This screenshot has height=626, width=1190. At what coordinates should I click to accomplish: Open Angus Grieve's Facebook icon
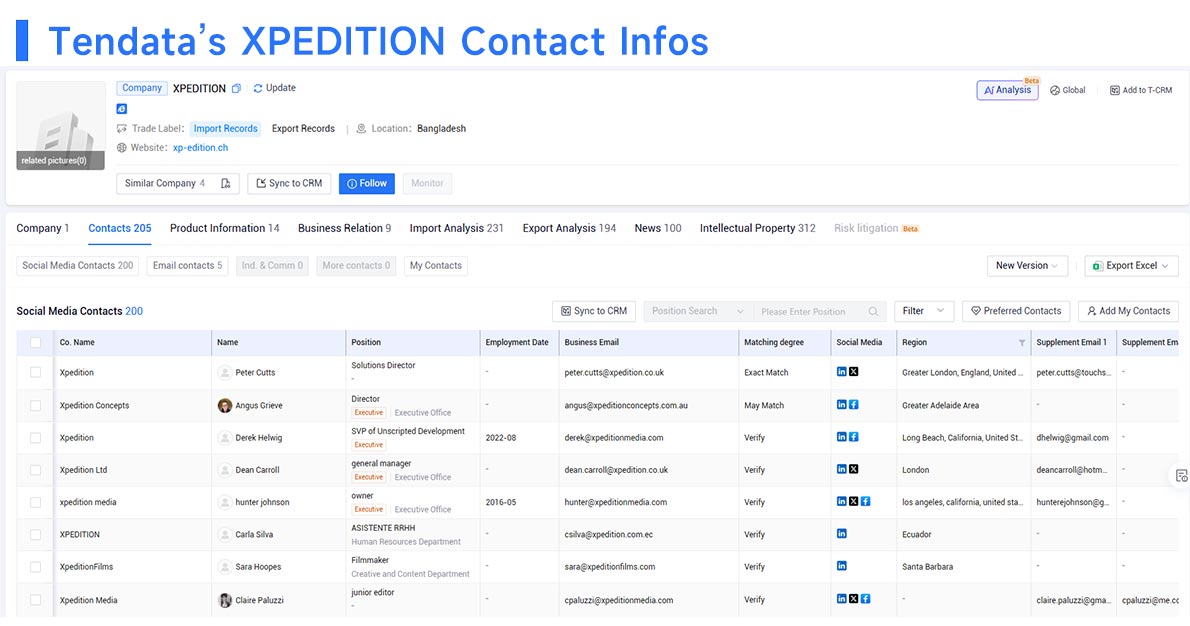pyautogui.click(x=854, y=404)
